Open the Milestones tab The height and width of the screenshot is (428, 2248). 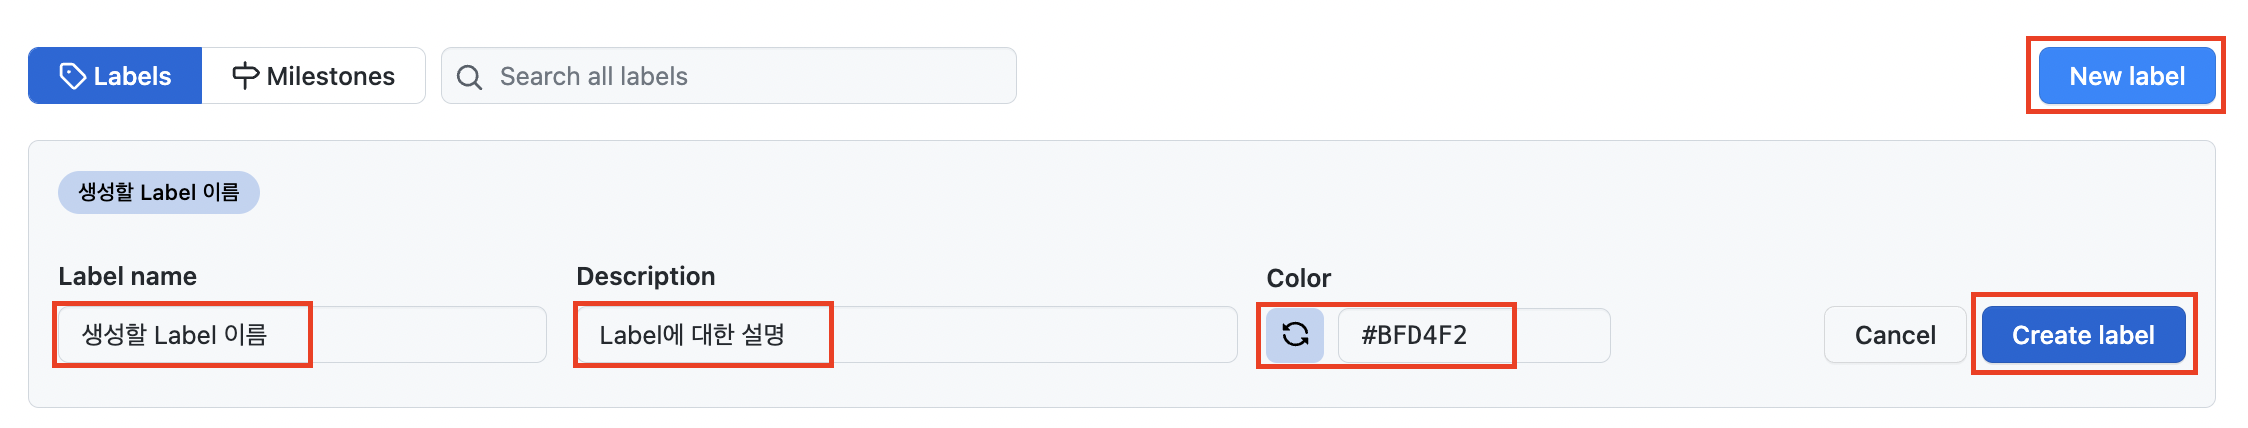(x=314, y=76)
